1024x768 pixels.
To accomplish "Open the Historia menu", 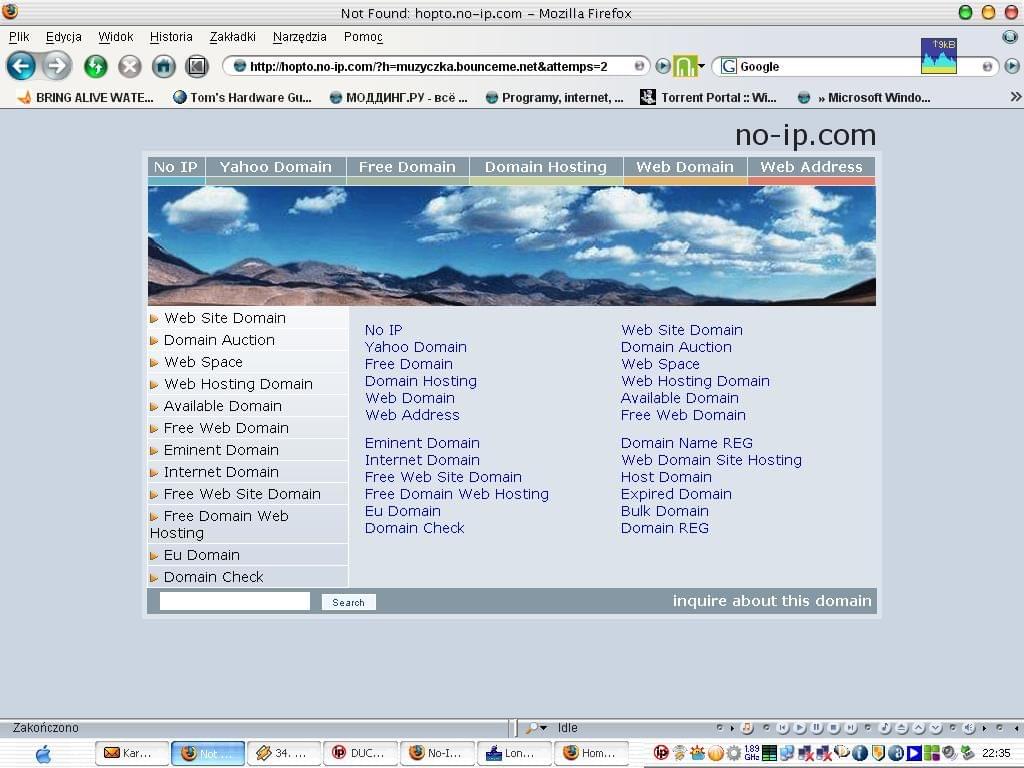I will (171, 37).
